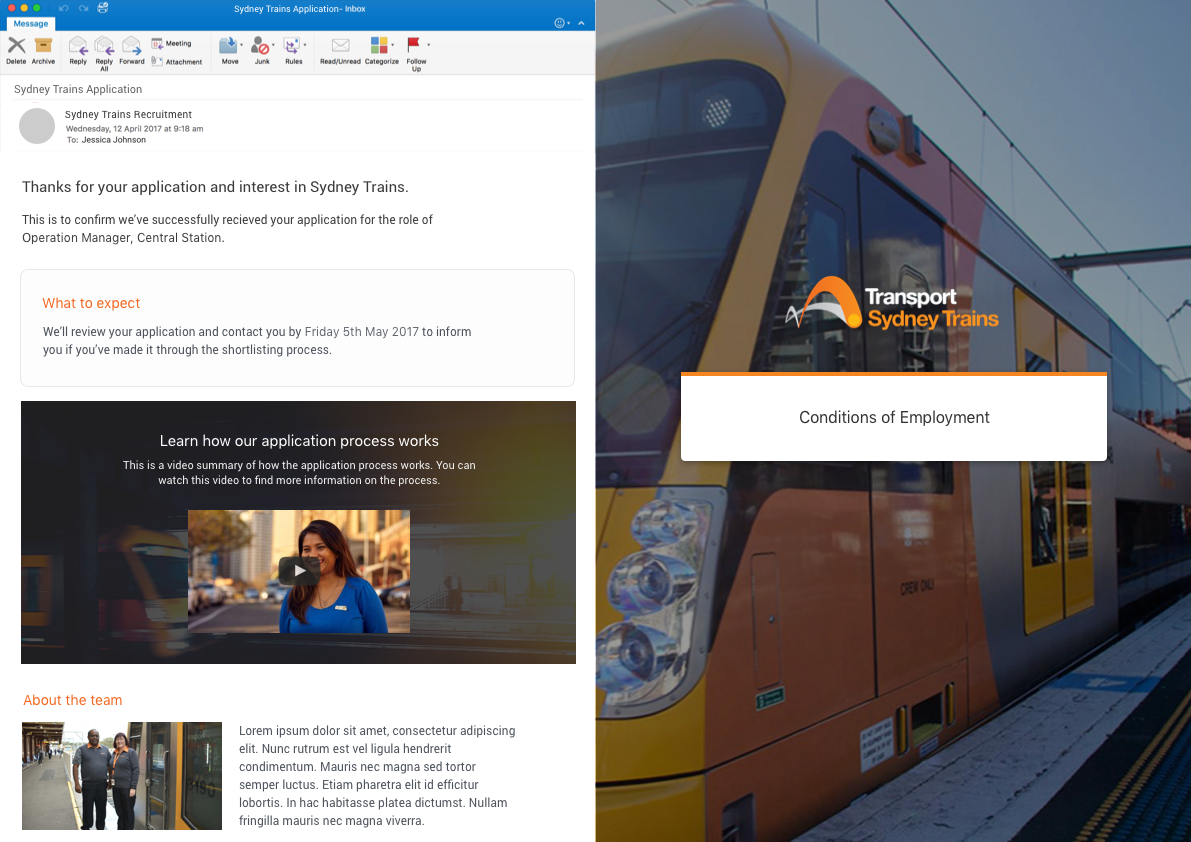This screenshot has height=842, width=1191.
Task: Choose Reply All in the ribbon
Action: pyautogui.click(x=104, y=53)
